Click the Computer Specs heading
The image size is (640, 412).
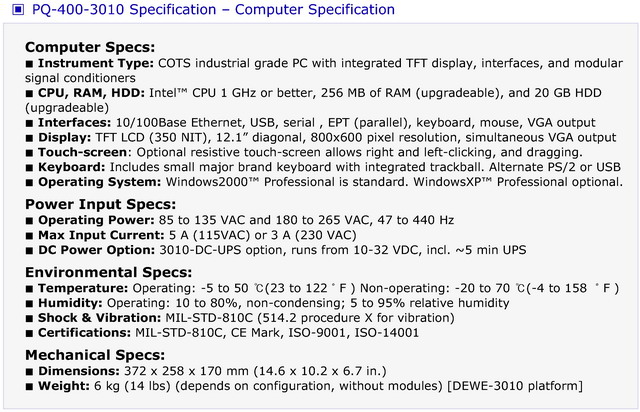(90, 47)
